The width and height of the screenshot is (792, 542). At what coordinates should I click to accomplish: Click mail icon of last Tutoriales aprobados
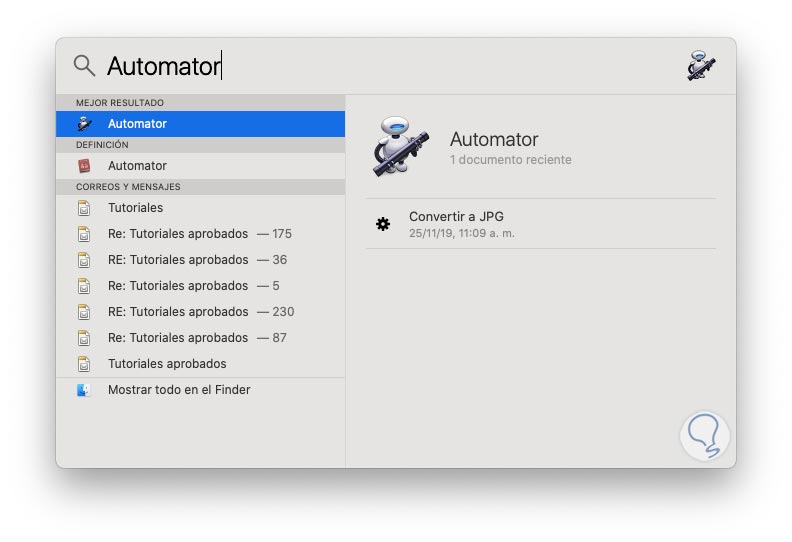point(84,364)
